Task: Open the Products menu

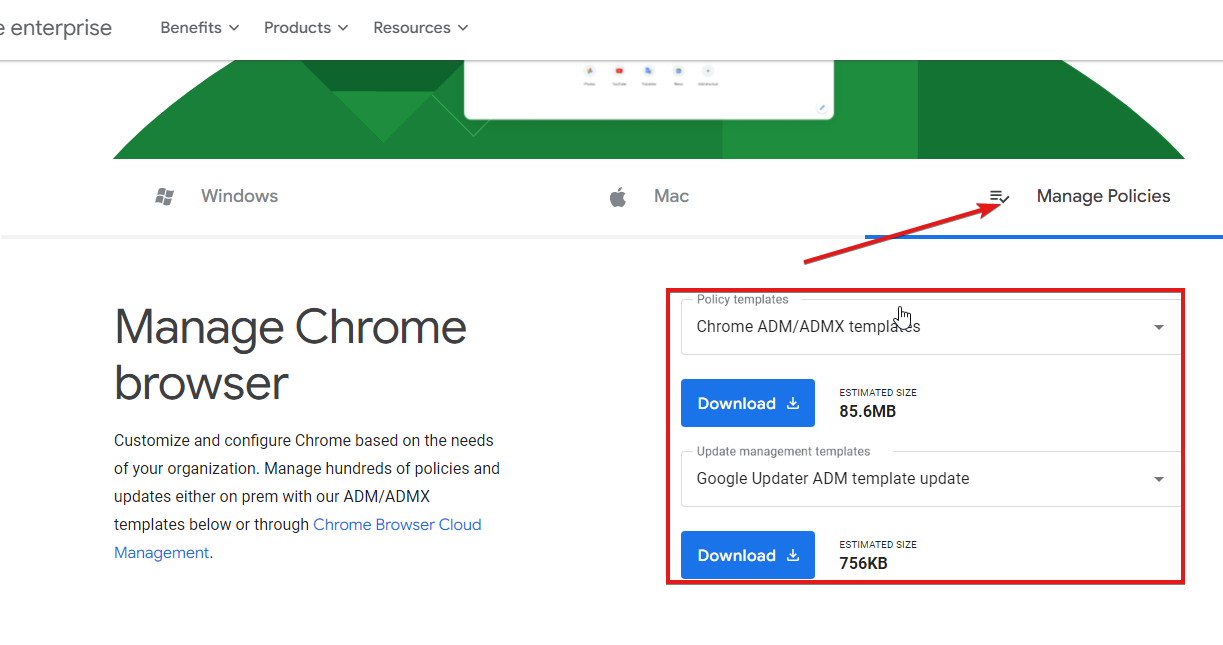Action: [x=306, y=28]
